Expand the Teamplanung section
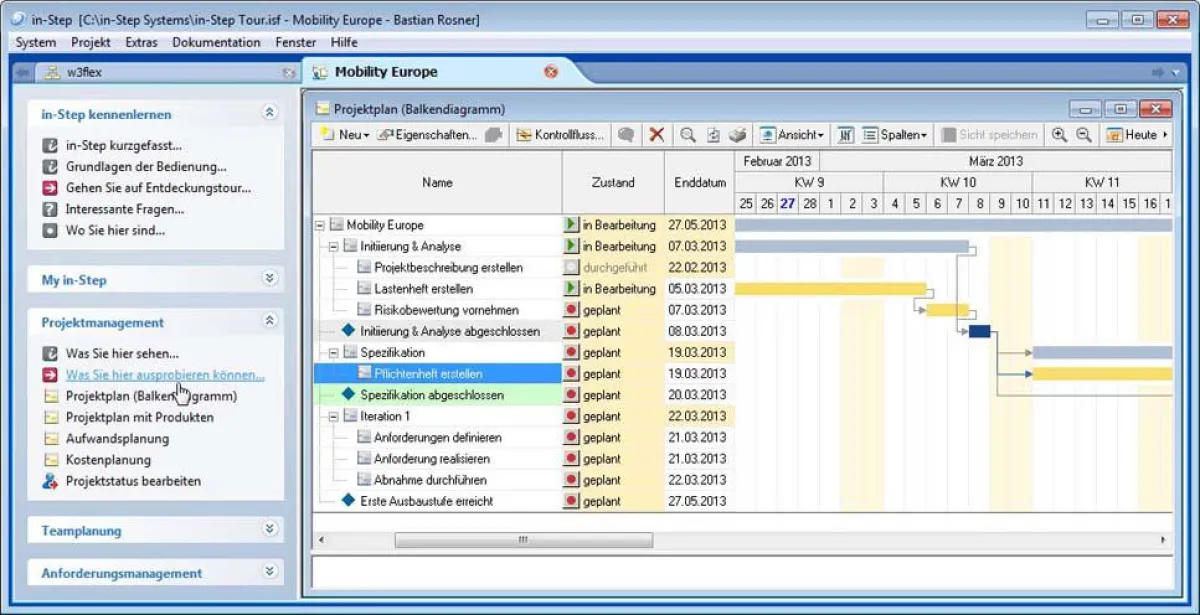 [268, 530]
